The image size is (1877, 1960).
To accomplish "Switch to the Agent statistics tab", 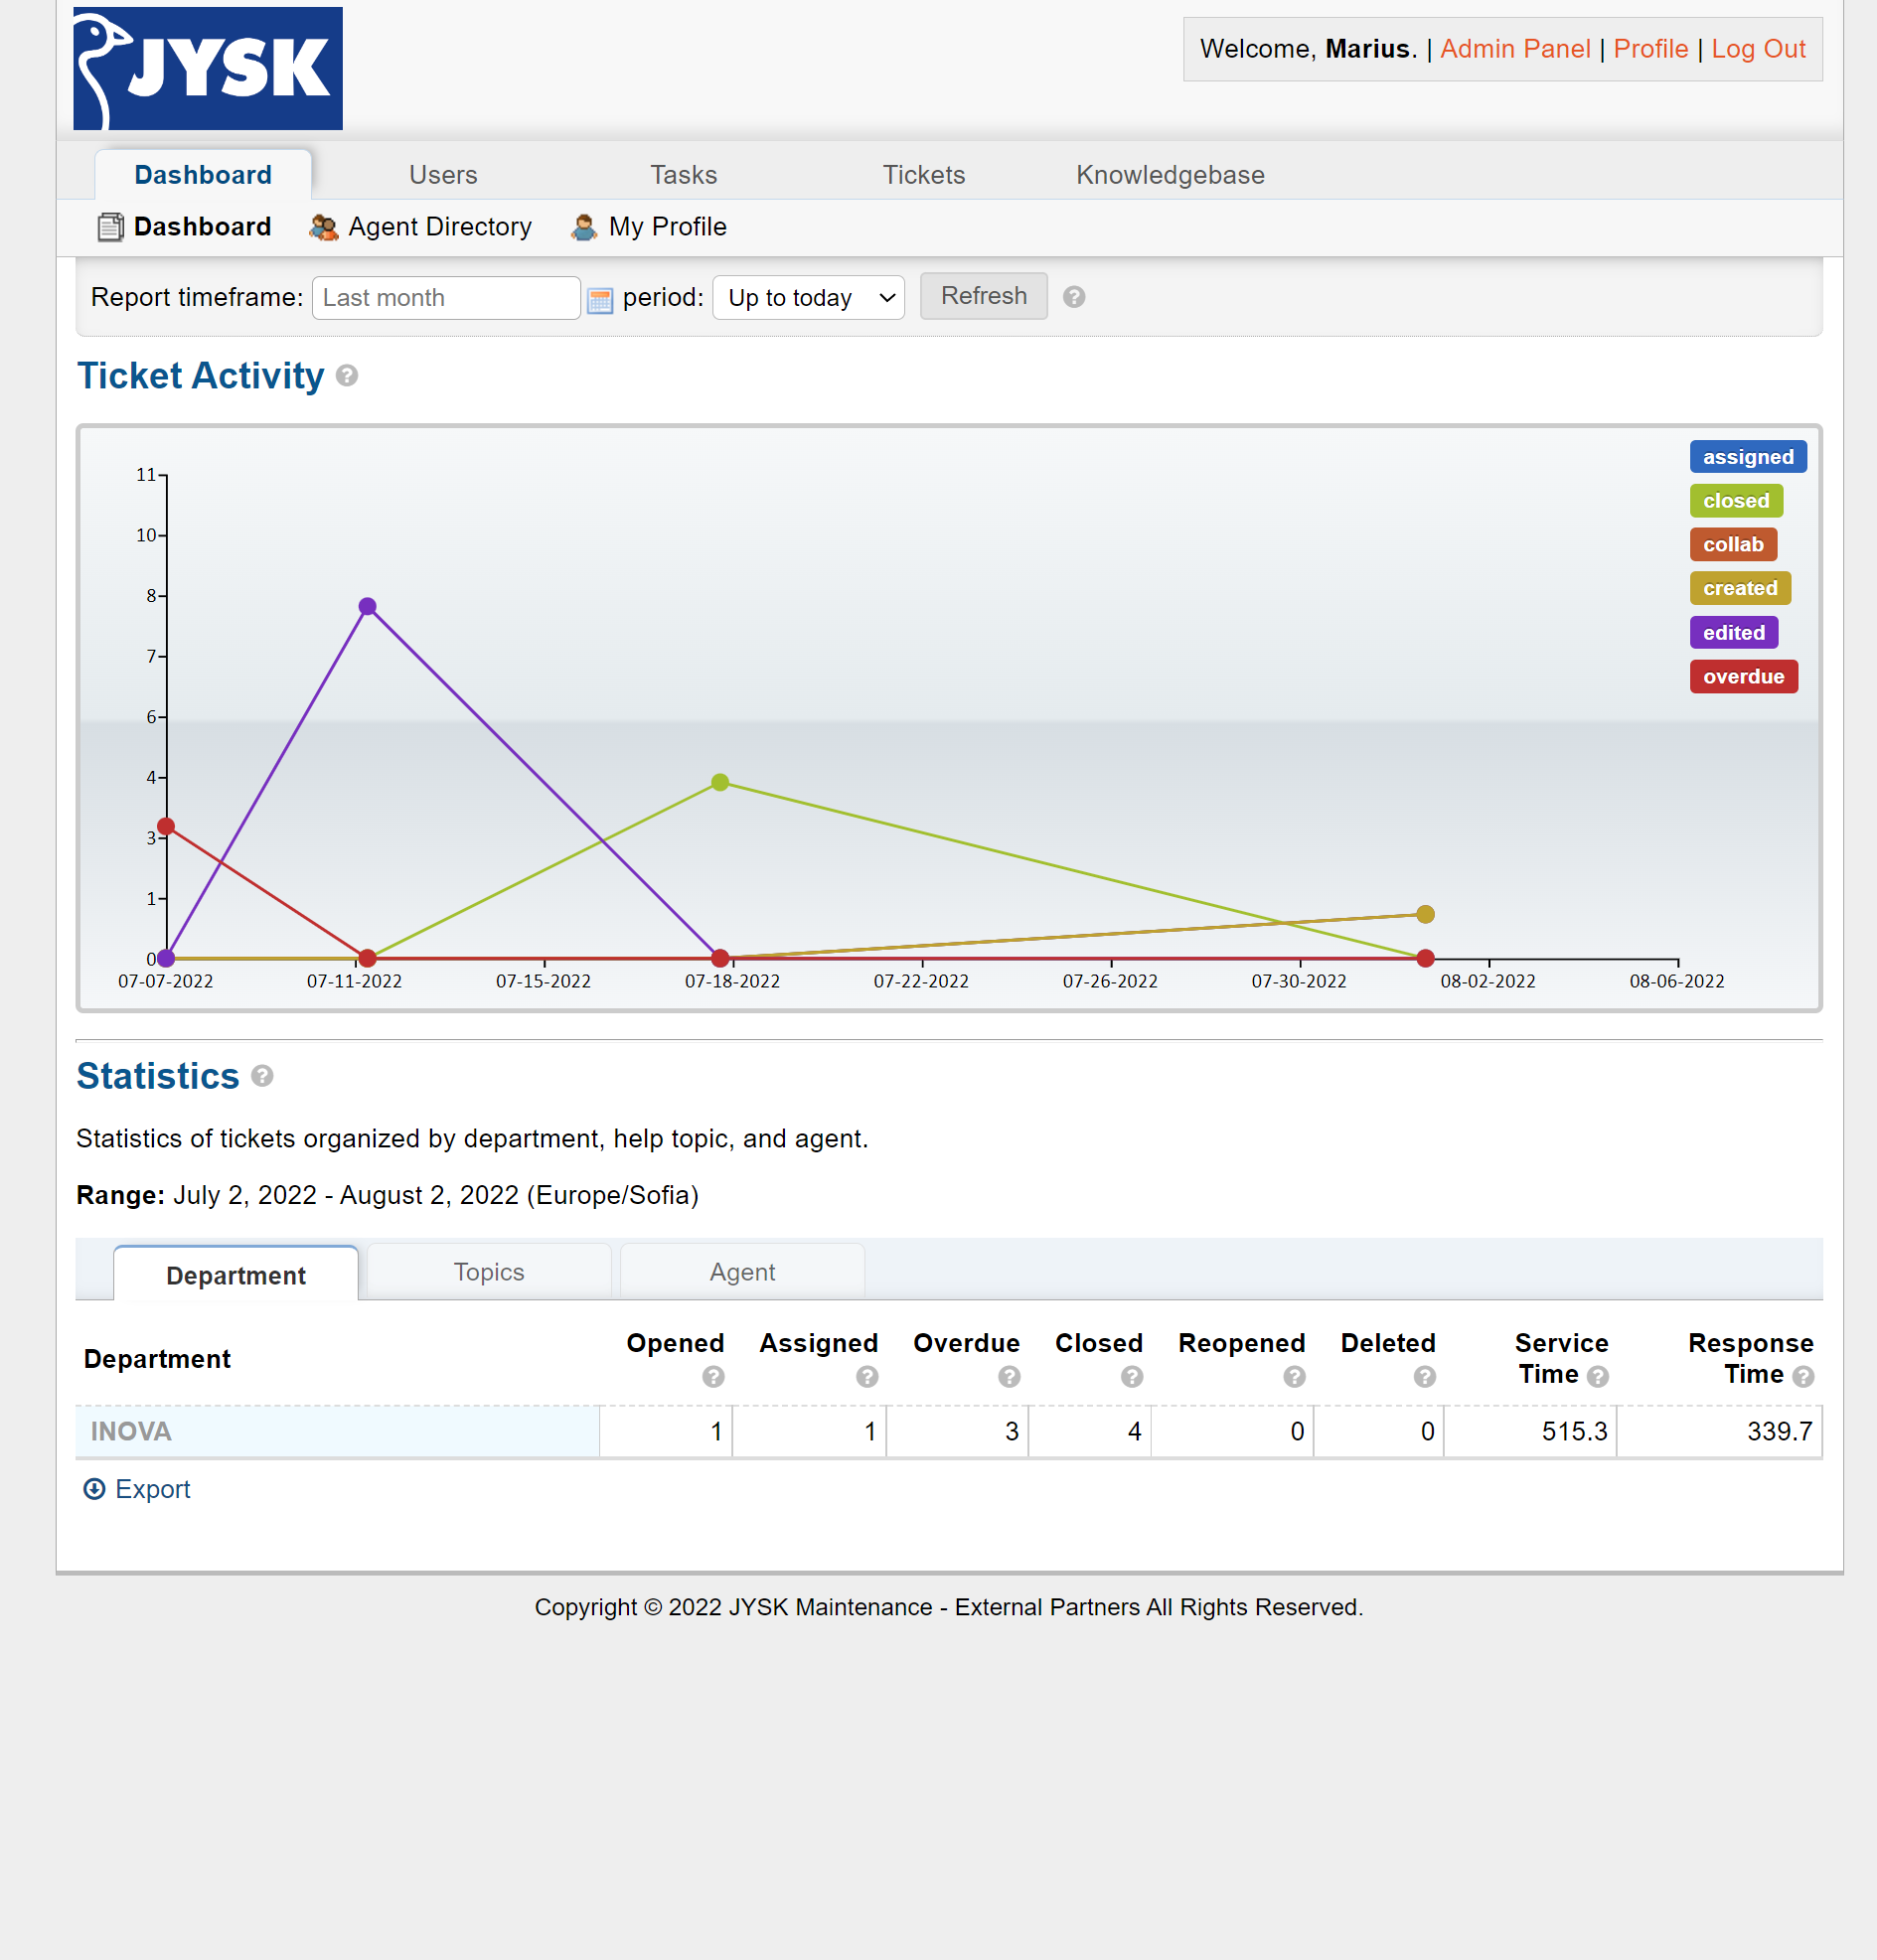I will pyautogui.click(x=742, y=1272).
